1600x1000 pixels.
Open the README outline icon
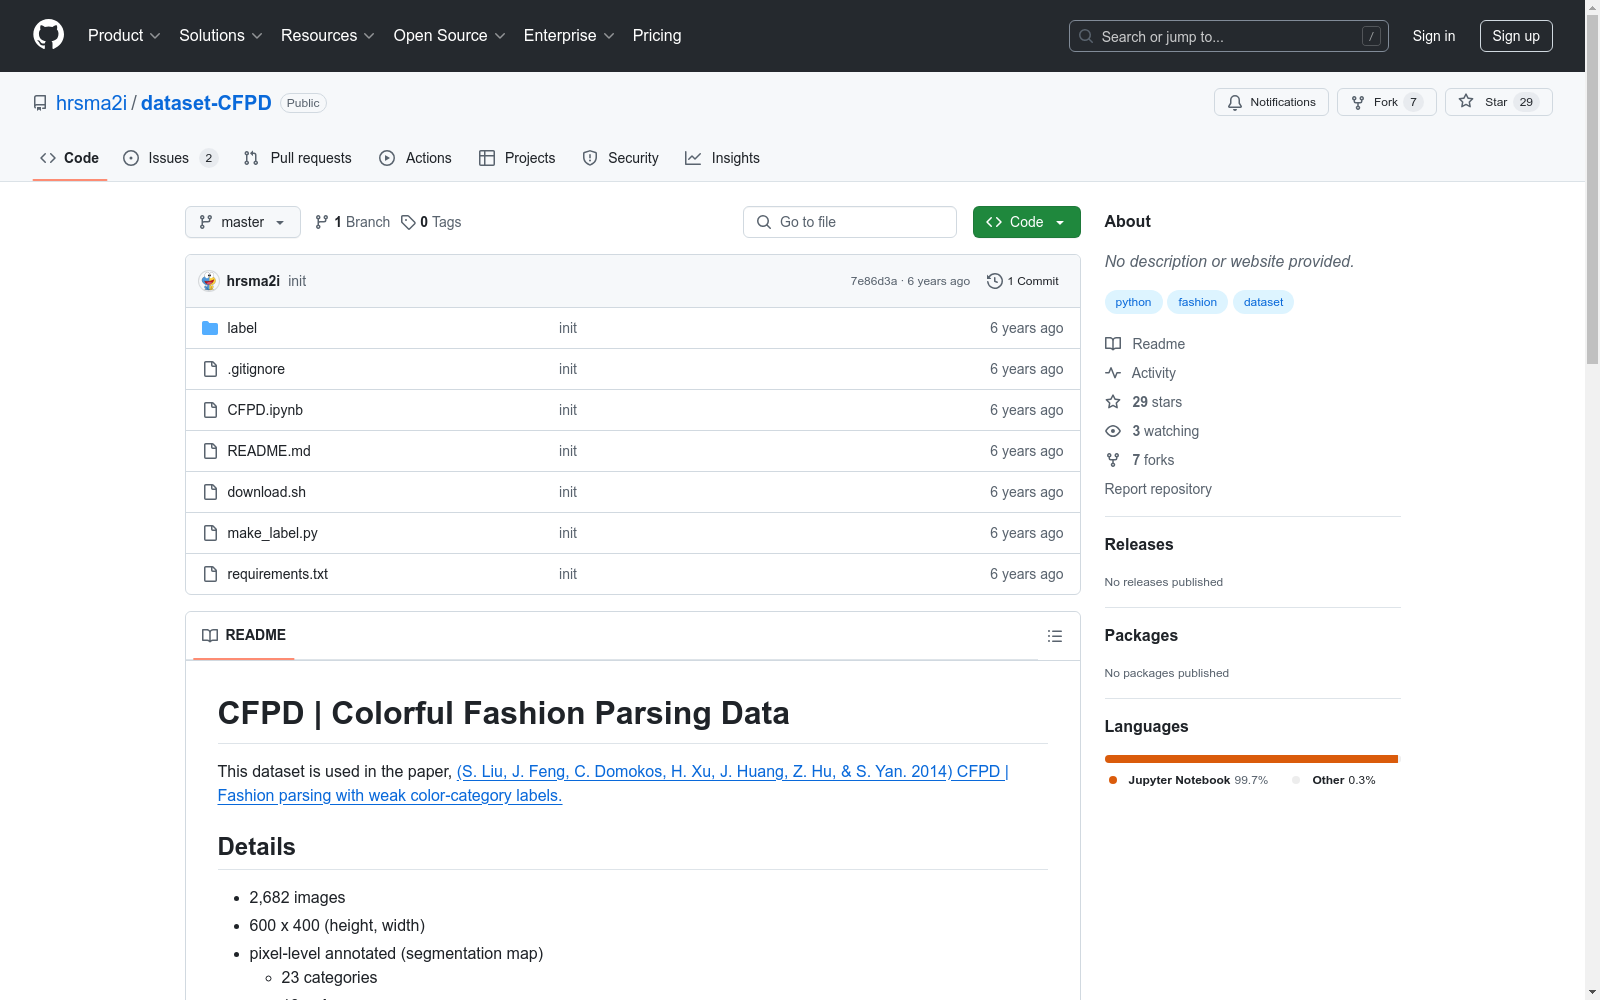point(1054,636)
